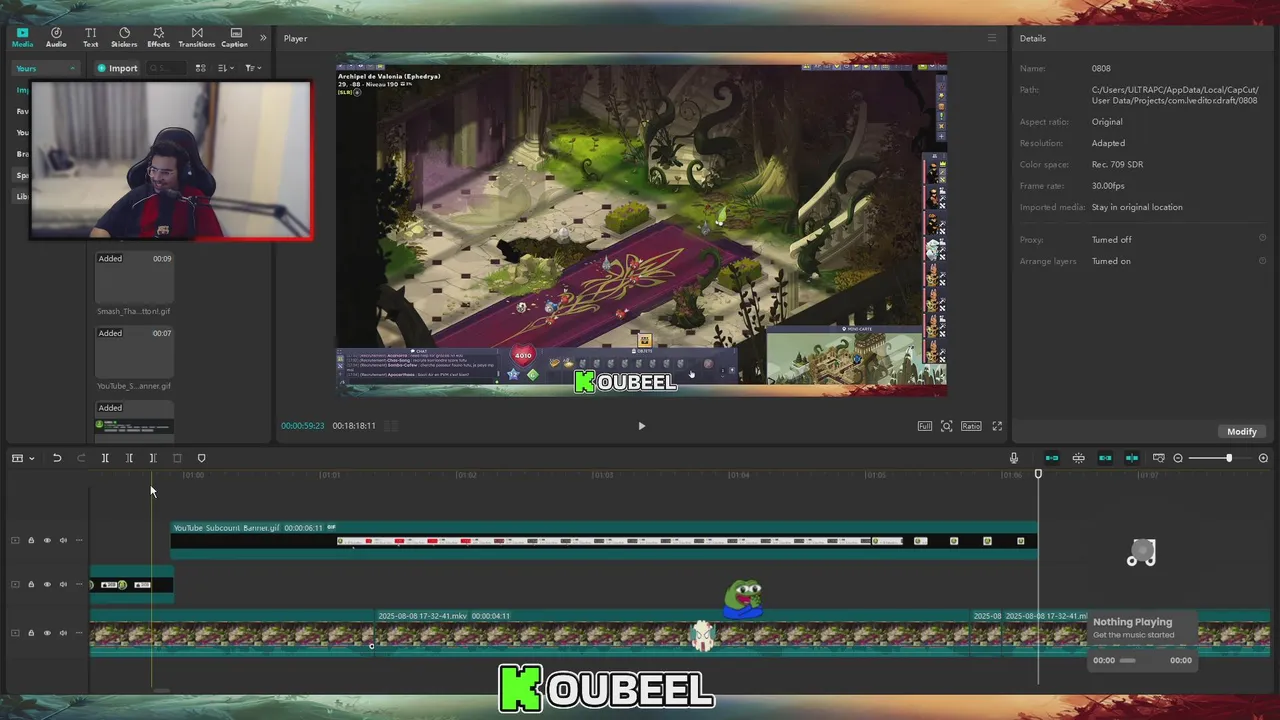The image size is (1280, 720).
Task: Click the delete clip icon
Action: (177, 458)
